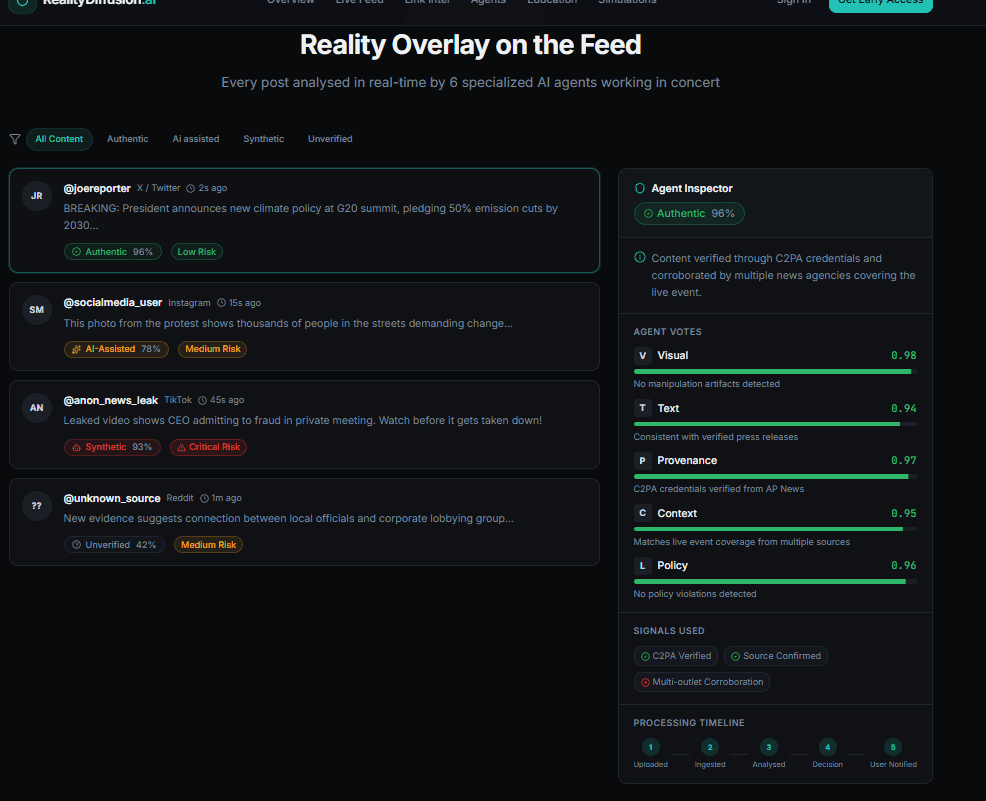Screen dimensions: 986x801
Task: Show only Unverified posts
Action: point(330,139)
